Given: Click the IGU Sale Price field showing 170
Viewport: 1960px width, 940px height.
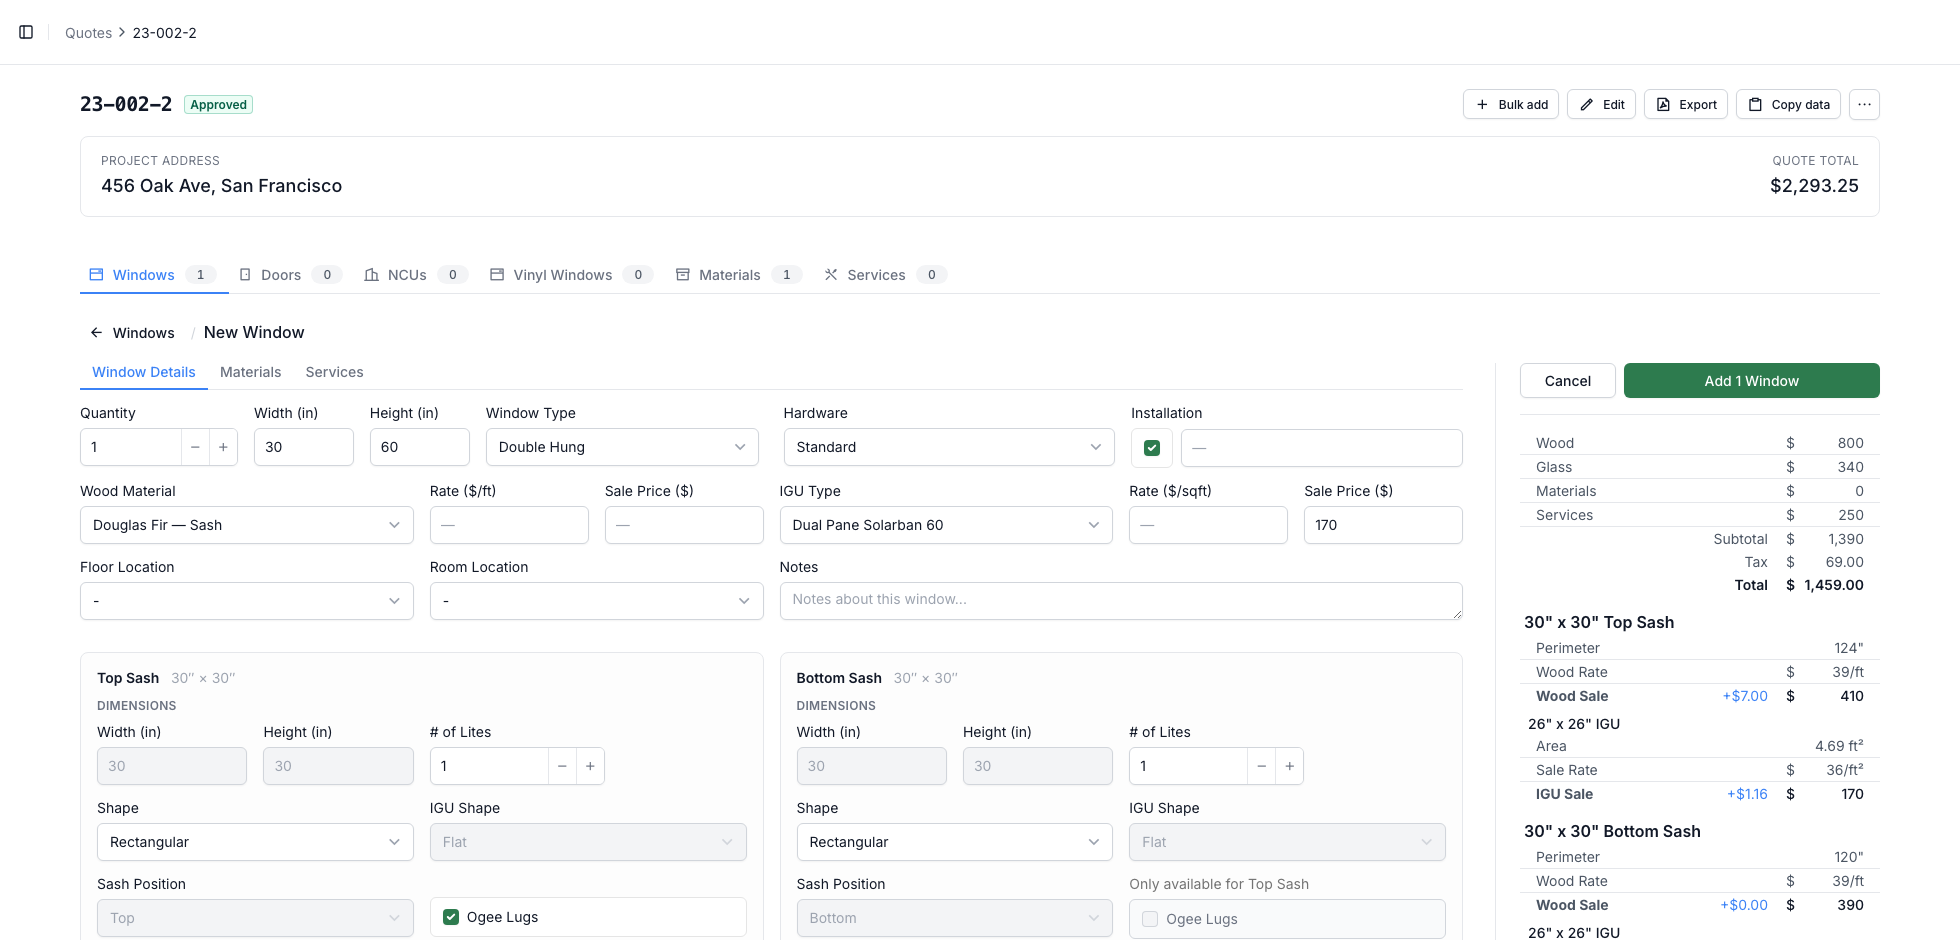Looking at the screenshot, I should click(1383, 525).
